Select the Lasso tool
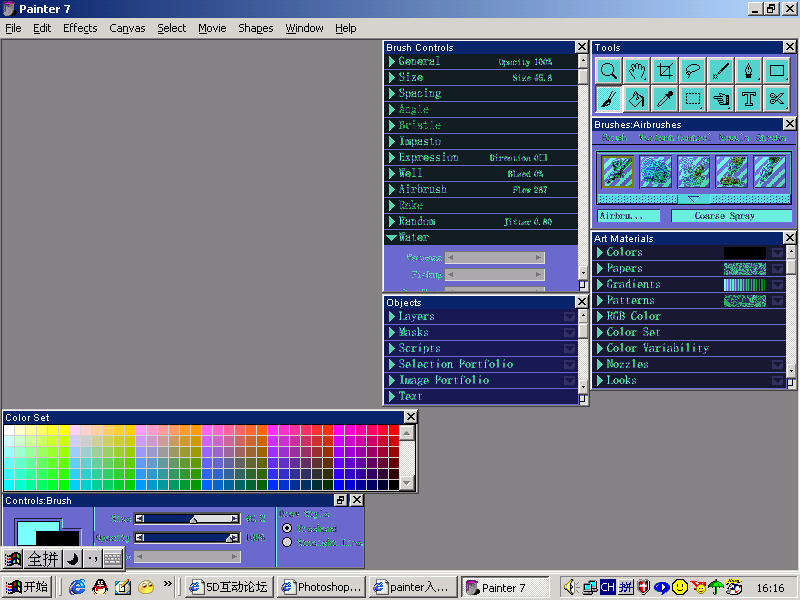 coord(692,71)
